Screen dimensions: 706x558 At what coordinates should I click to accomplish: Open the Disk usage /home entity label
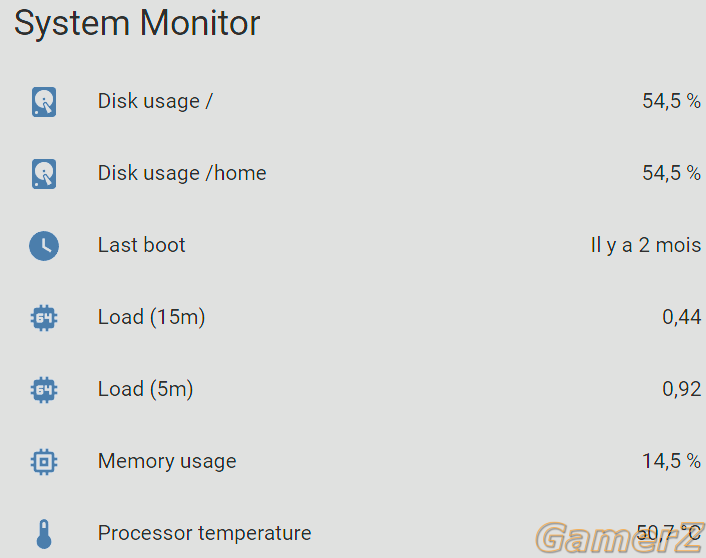[182, 173]
